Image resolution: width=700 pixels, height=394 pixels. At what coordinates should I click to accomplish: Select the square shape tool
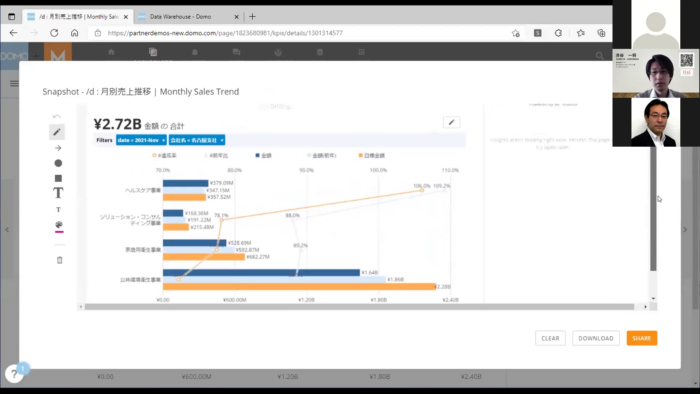(x=58, y=178)
